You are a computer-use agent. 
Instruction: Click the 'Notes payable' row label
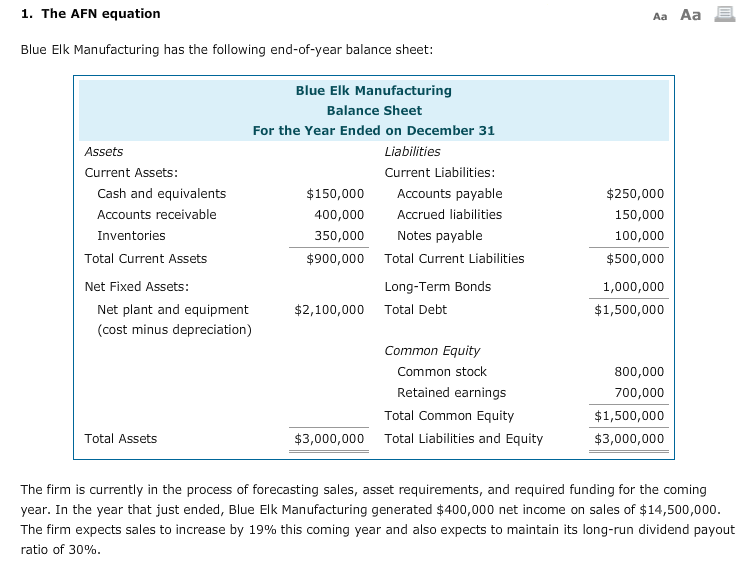point(440,236)
